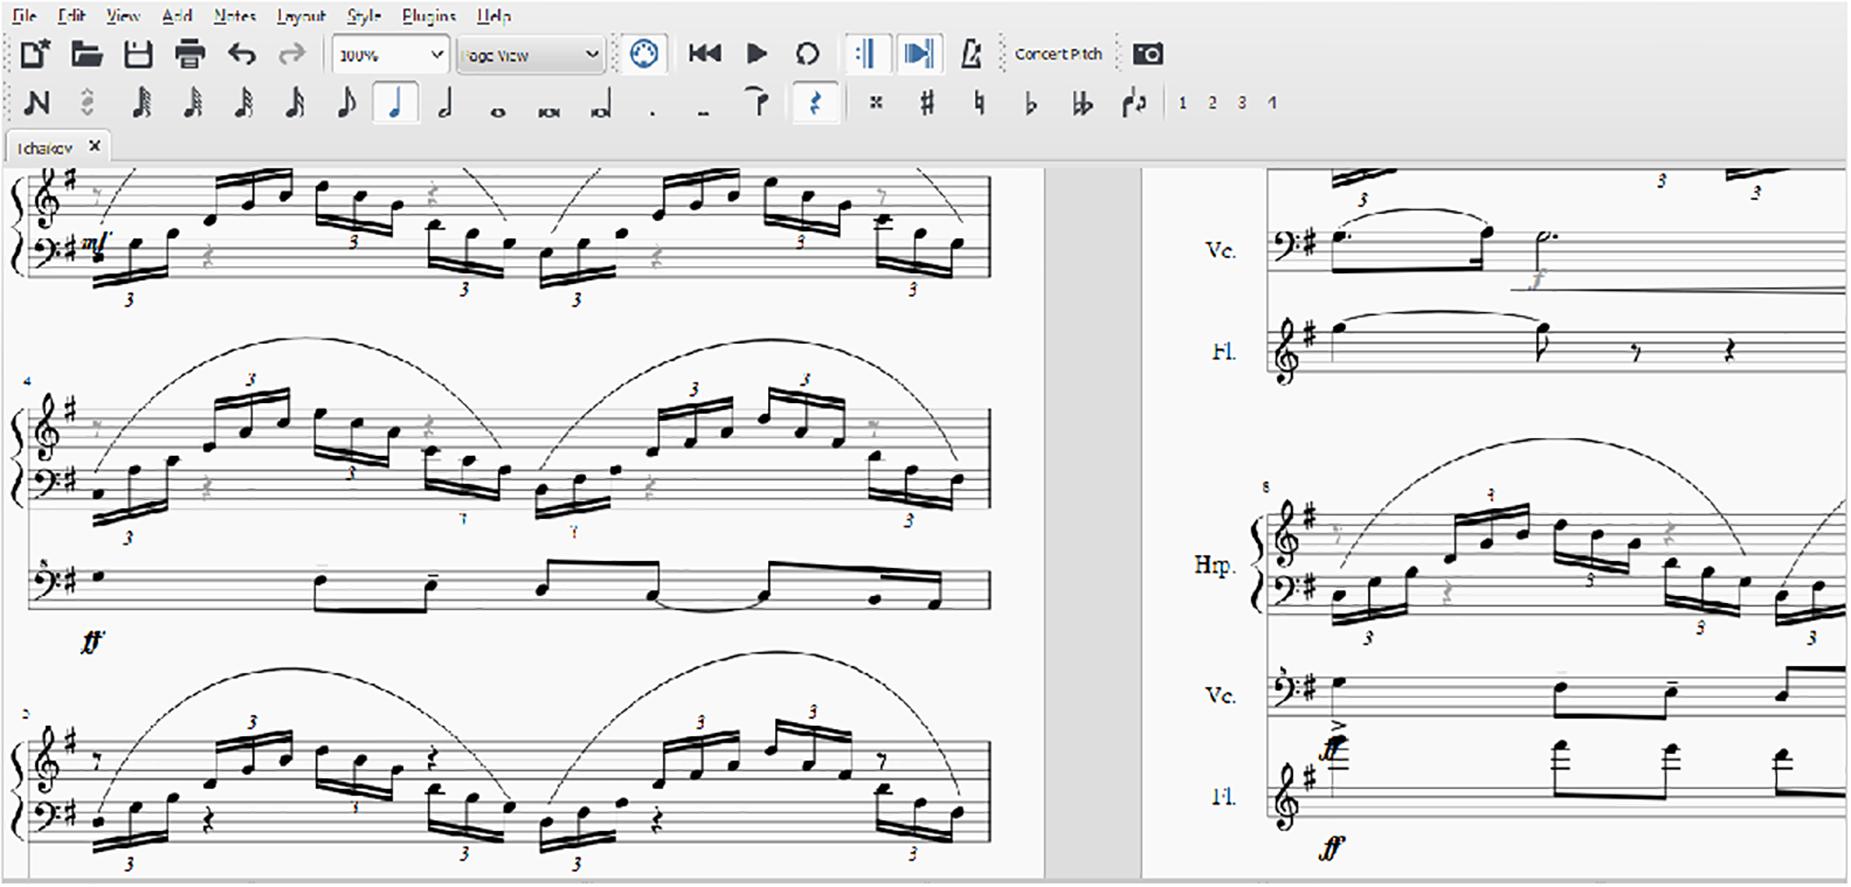This screenshot has height=887, width=1851.
Task: Add an augmentation dot
Action: (x=652, y=111)
